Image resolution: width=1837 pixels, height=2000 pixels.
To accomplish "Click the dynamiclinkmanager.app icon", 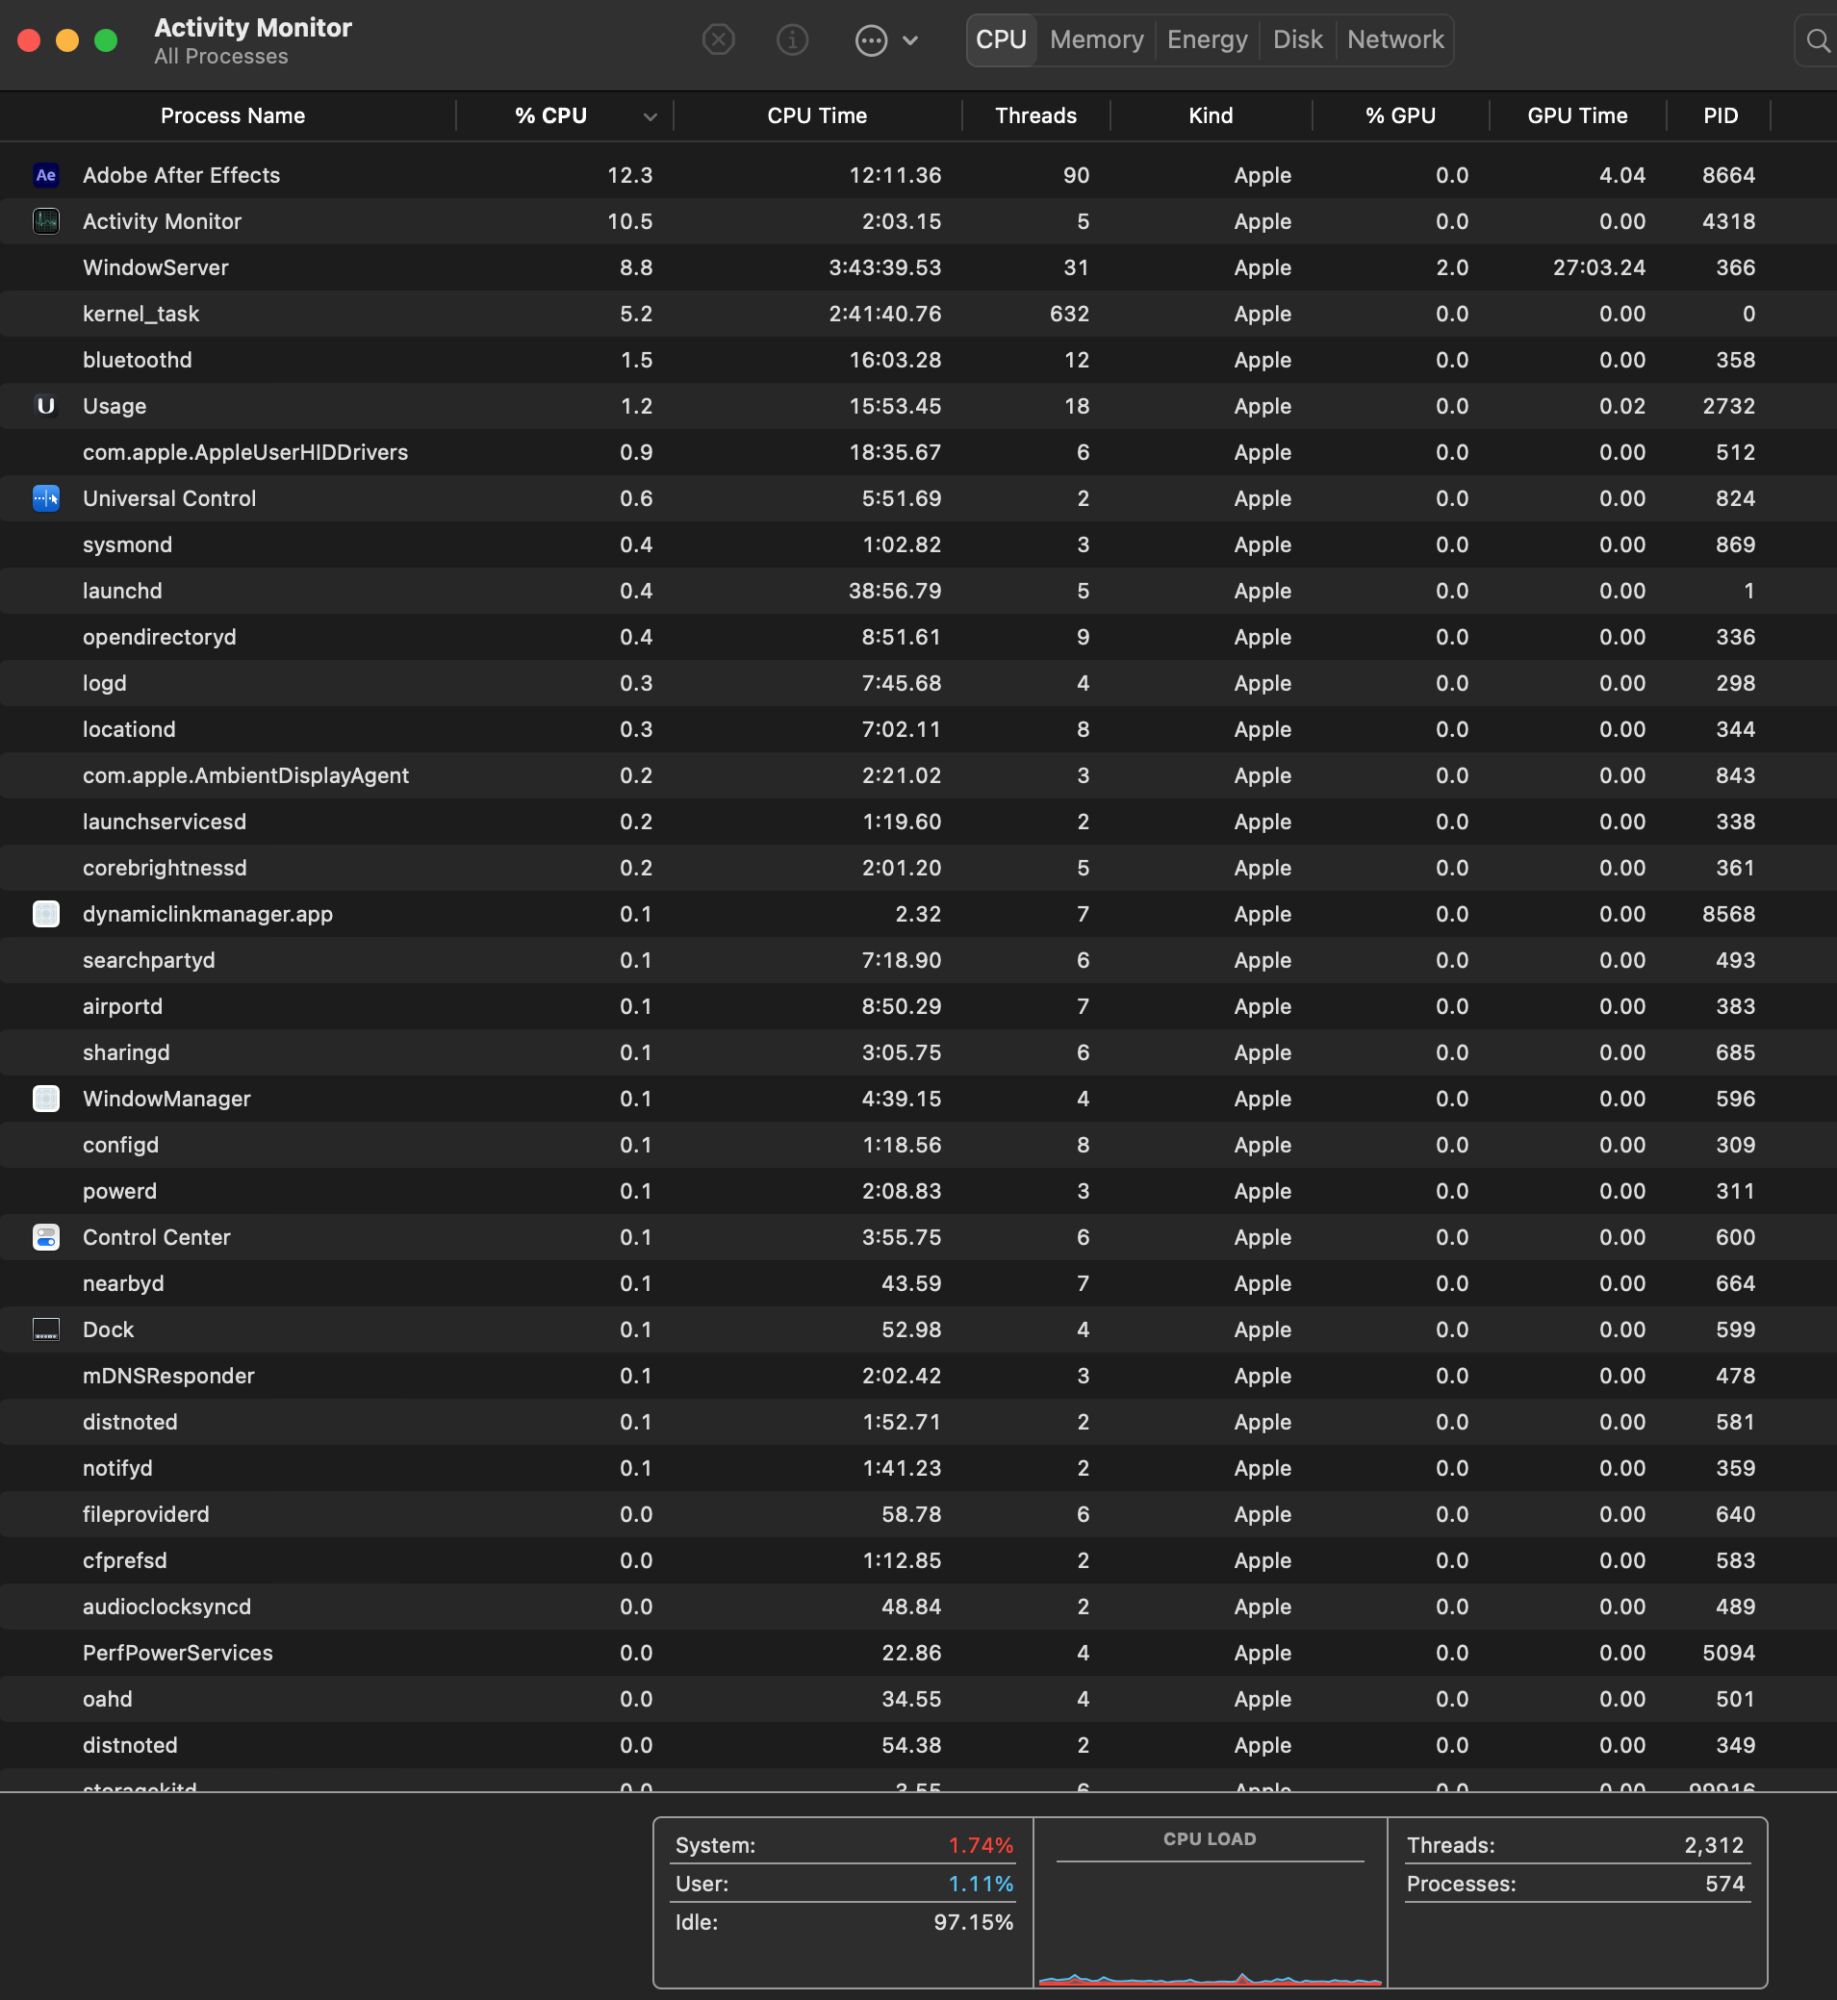I will point(46,914).
